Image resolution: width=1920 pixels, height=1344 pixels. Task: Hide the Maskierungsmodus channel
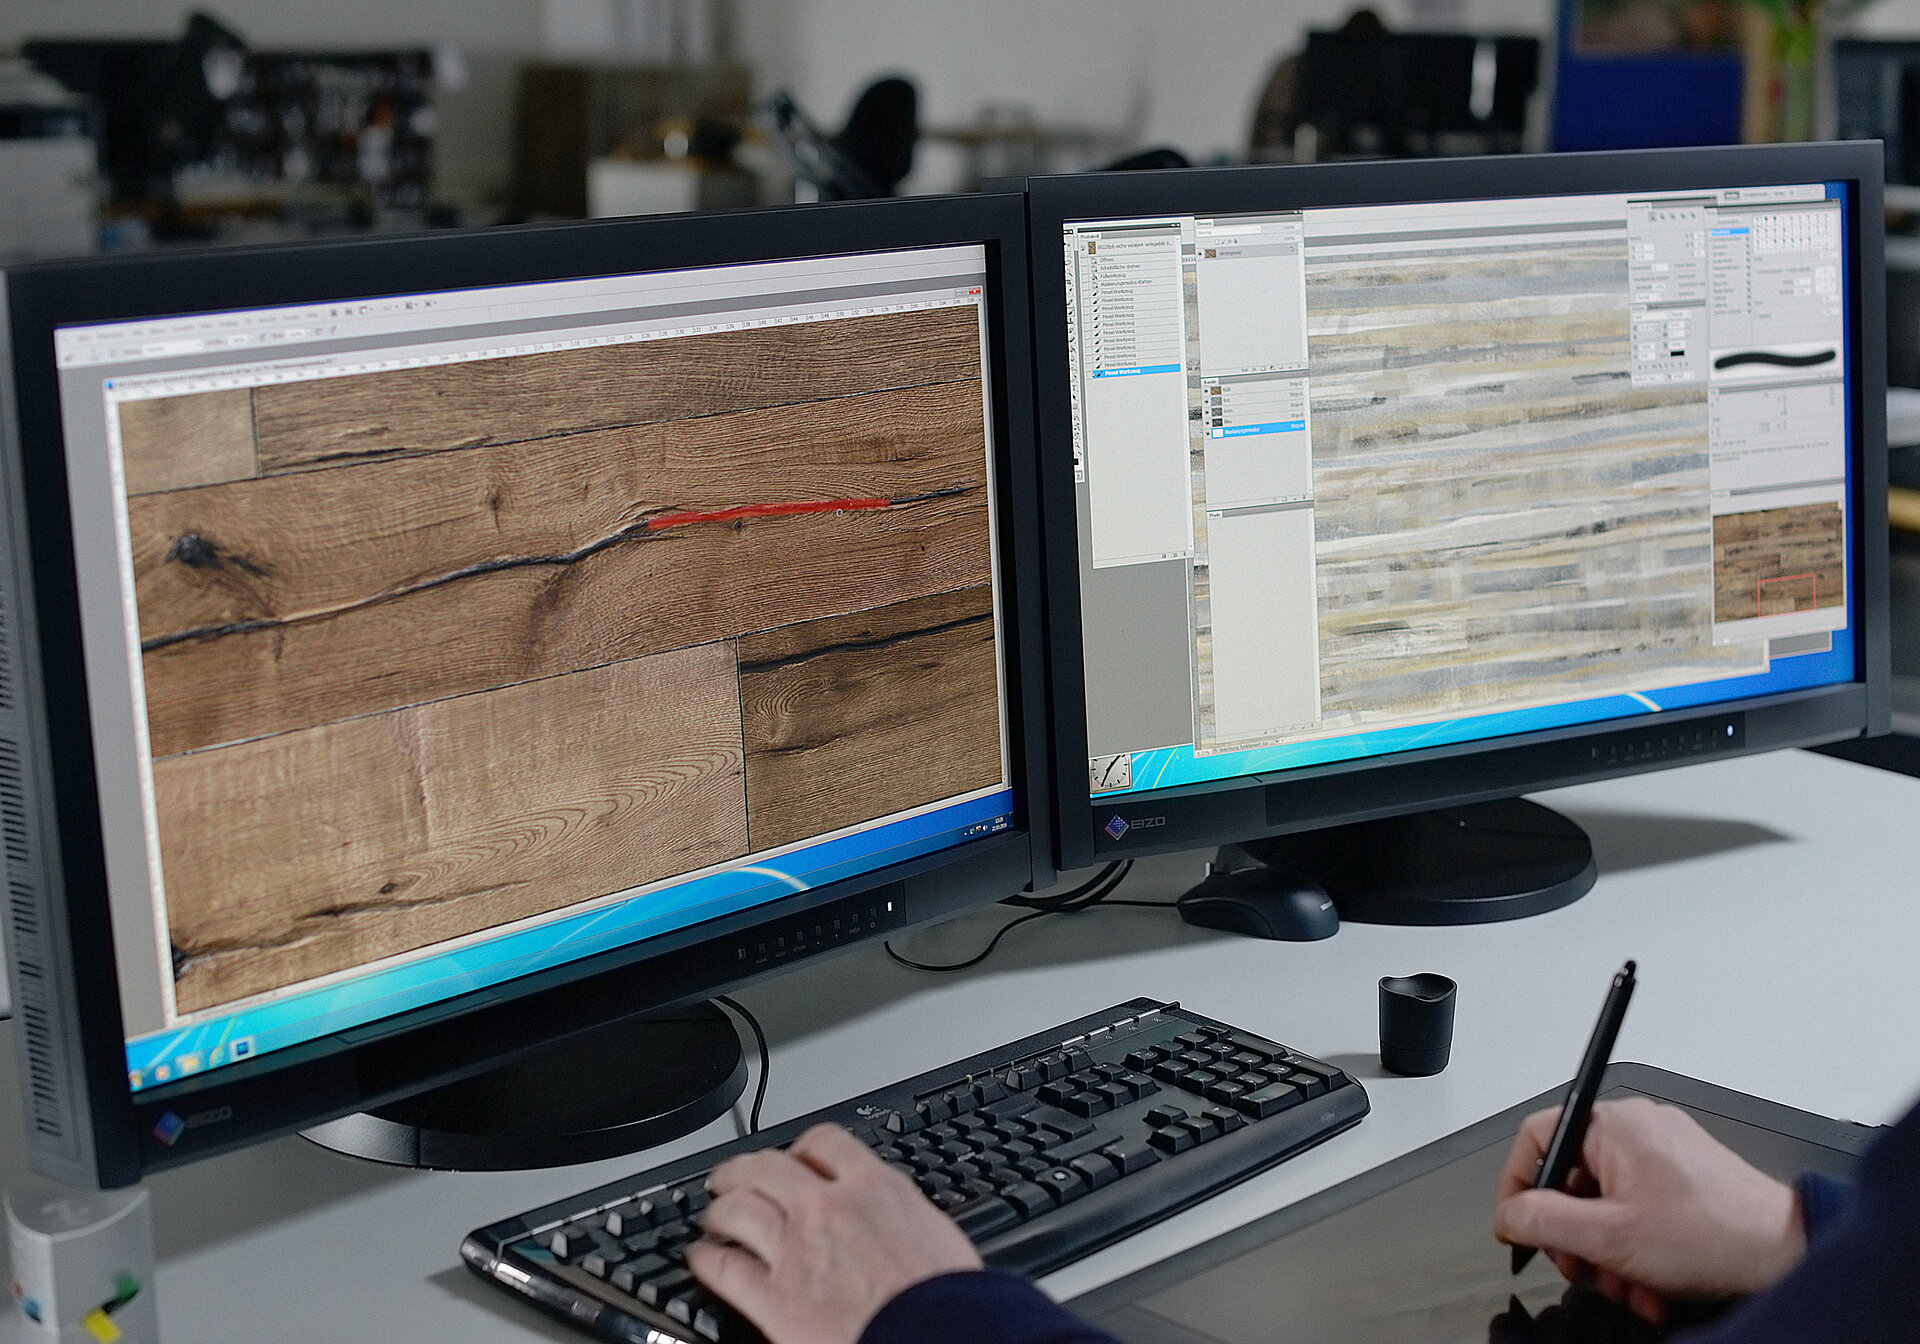pos(1207,433)
